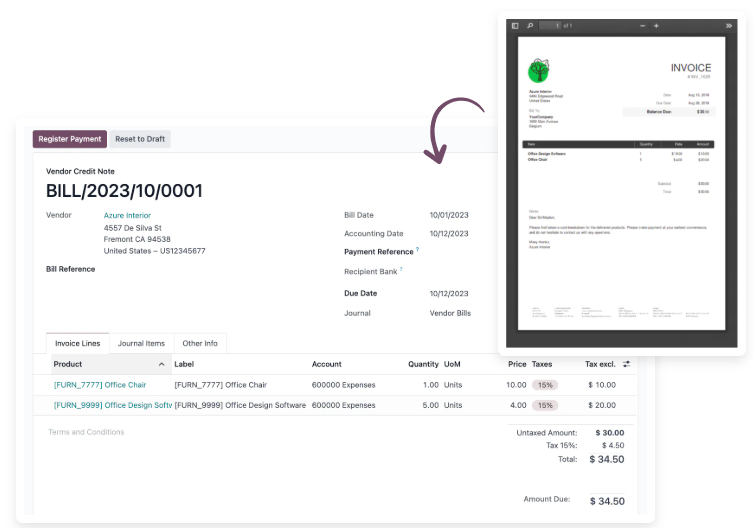Image resolution: width=754 pixels, height=528 pixels.
Task: Open optional columns settings icon
Action: pyautogui.click(x=627, y=364)
